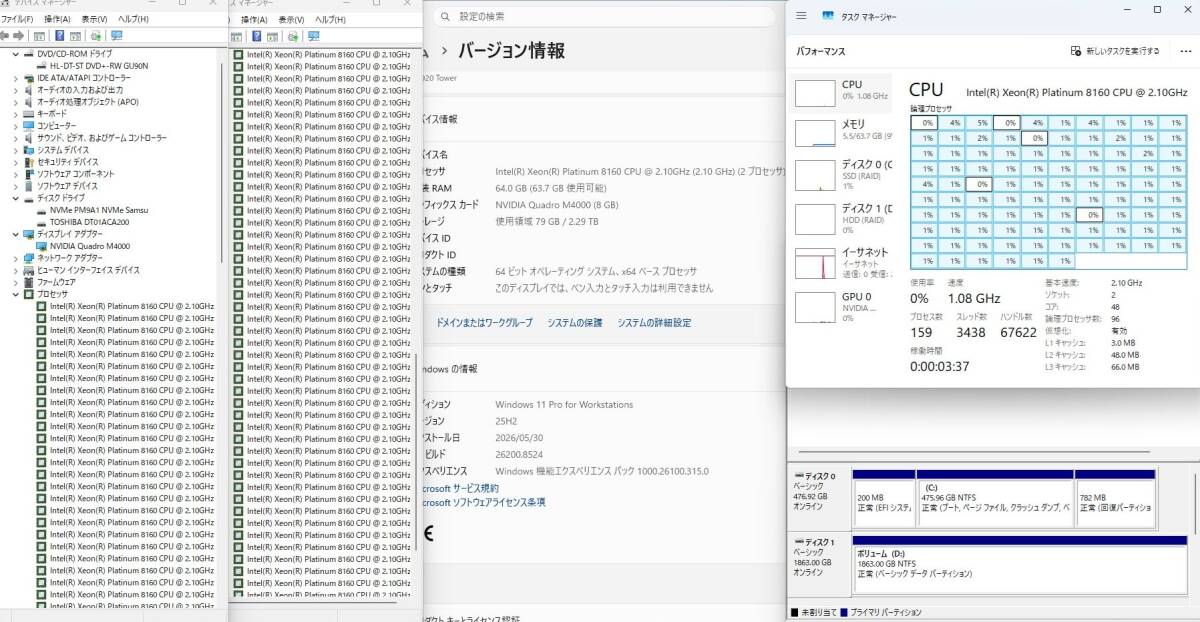Screen dimensions: 1200x622
Task: Click the ディスク 0 label in Disk Management
Action: click(815, 476)
